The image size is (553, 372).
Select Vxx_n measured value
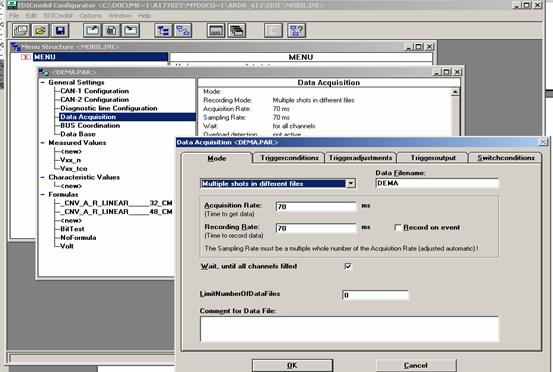click(x=70, y=160)
